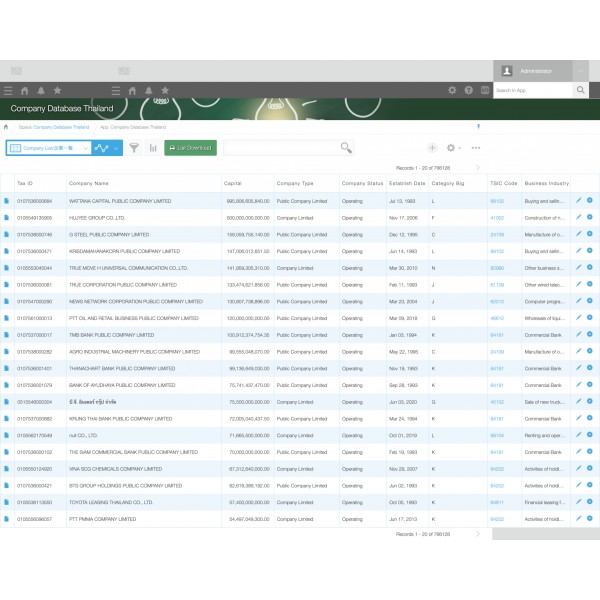
Task: Open app settings gear beside plus button
Action: click(451, 148)
